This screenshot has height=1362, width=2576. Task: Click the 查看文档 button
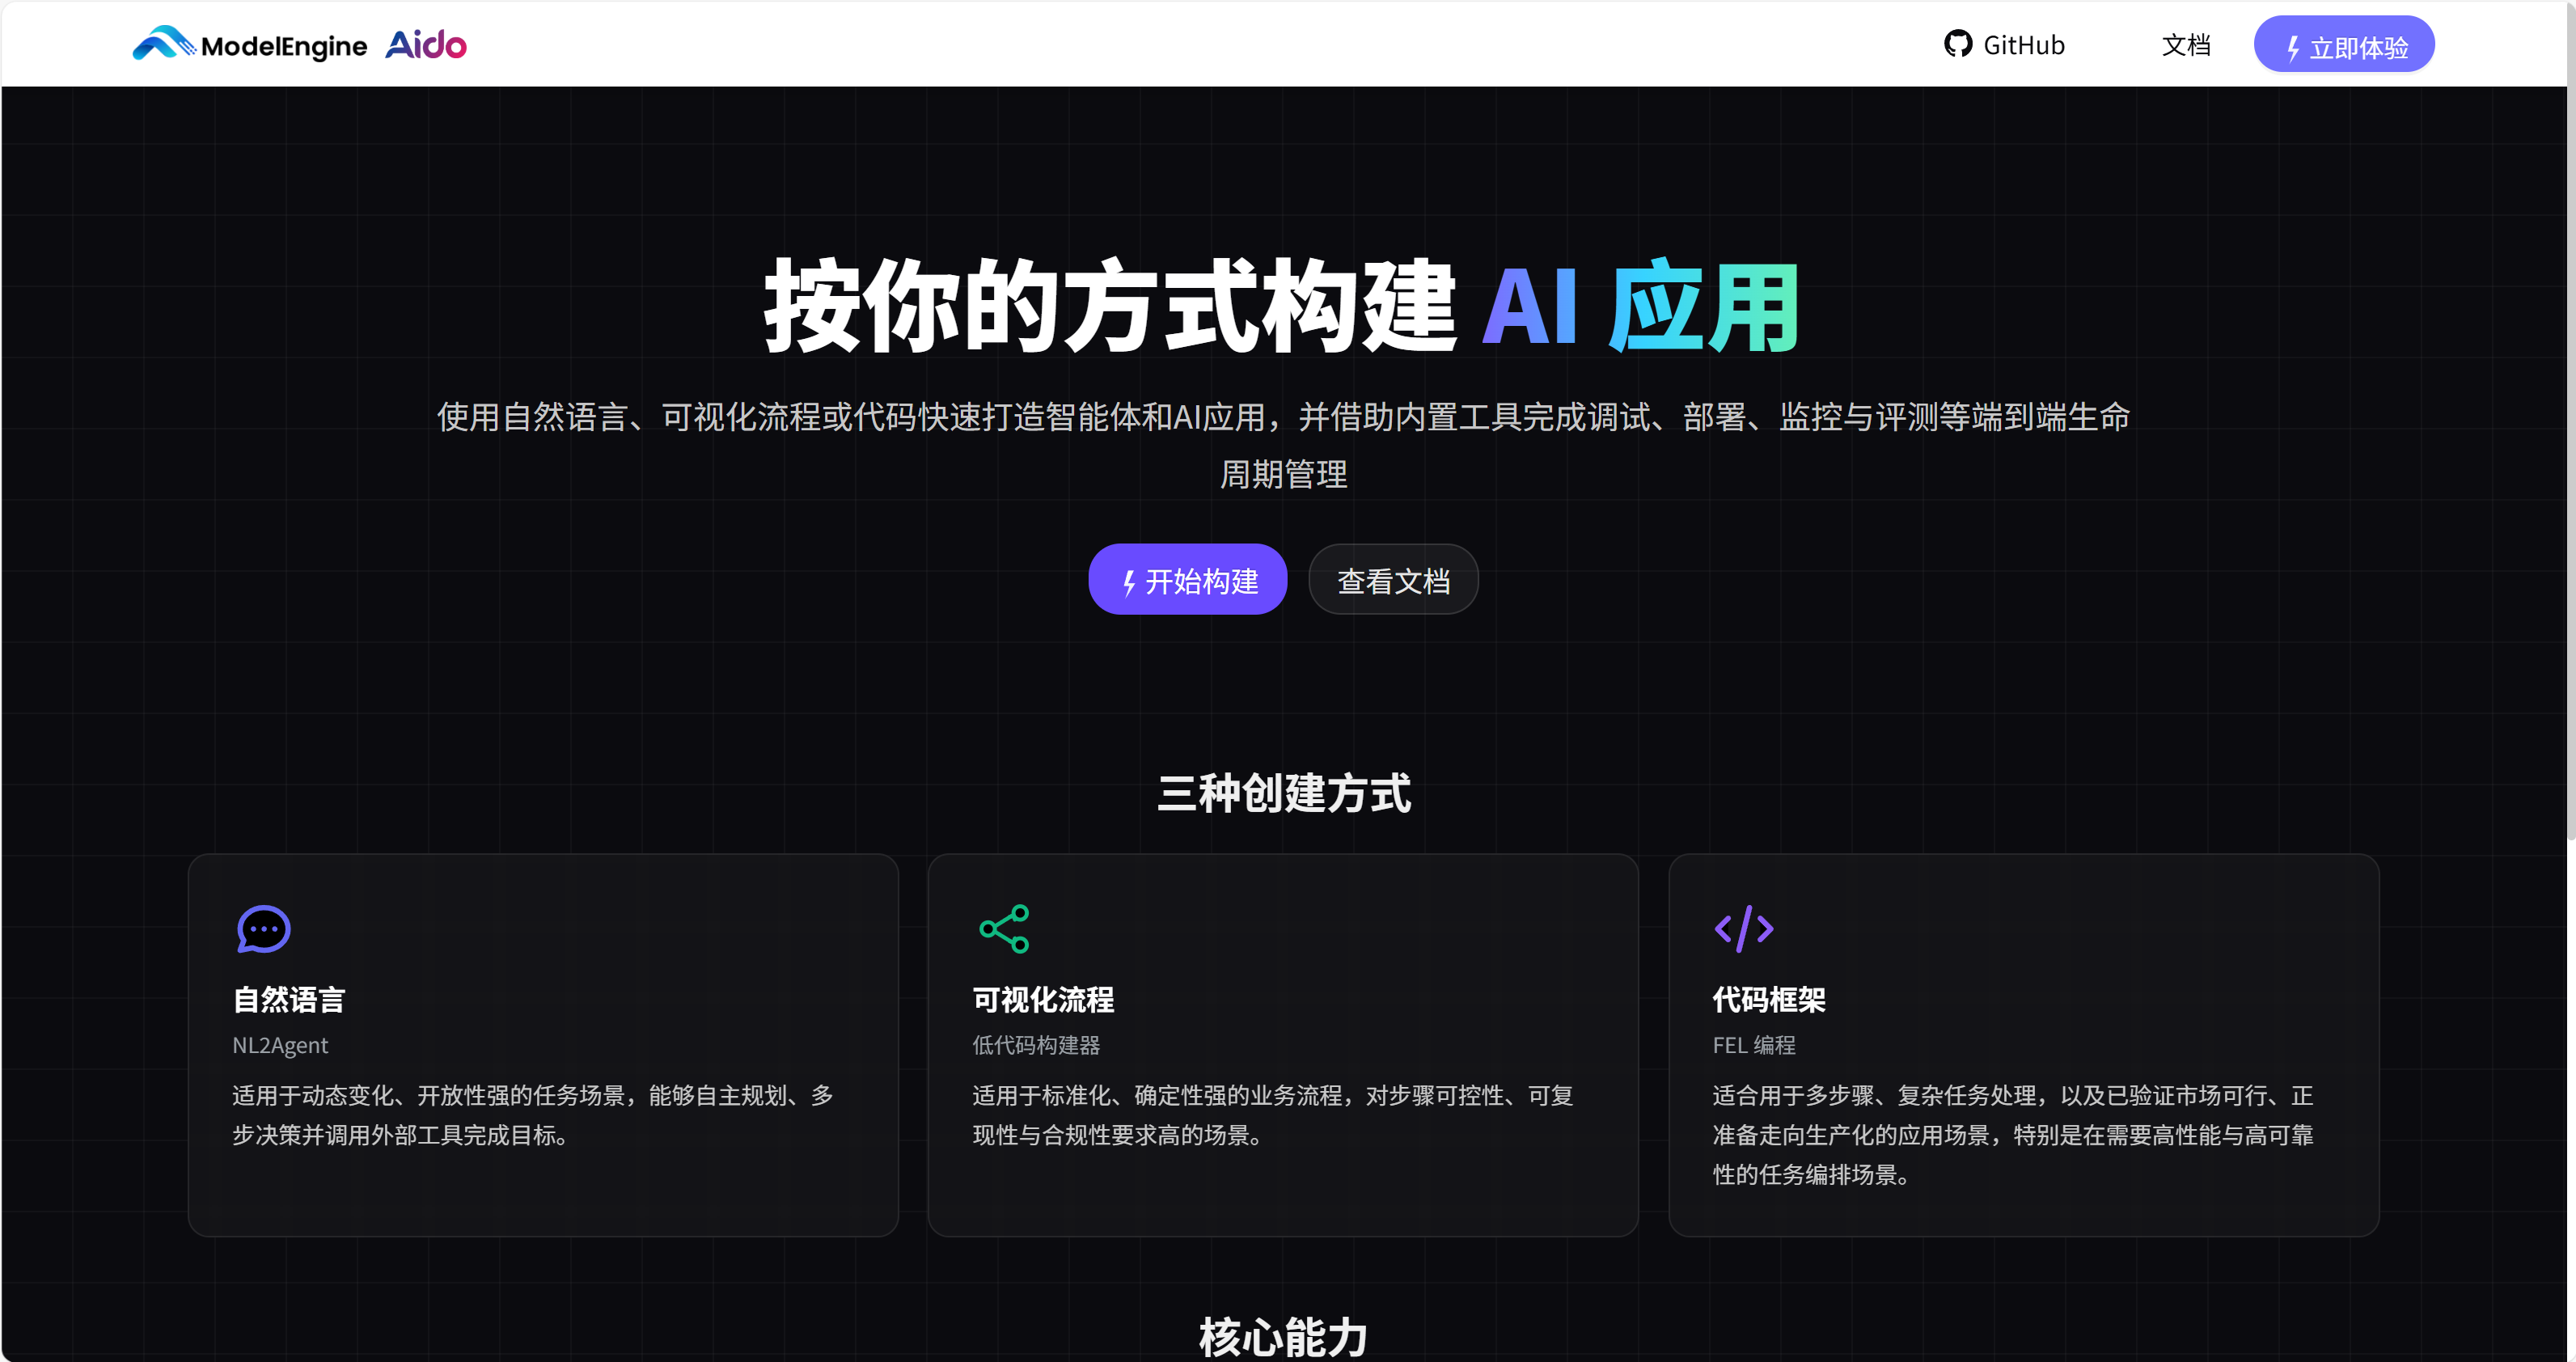[x=1393, y=579]
